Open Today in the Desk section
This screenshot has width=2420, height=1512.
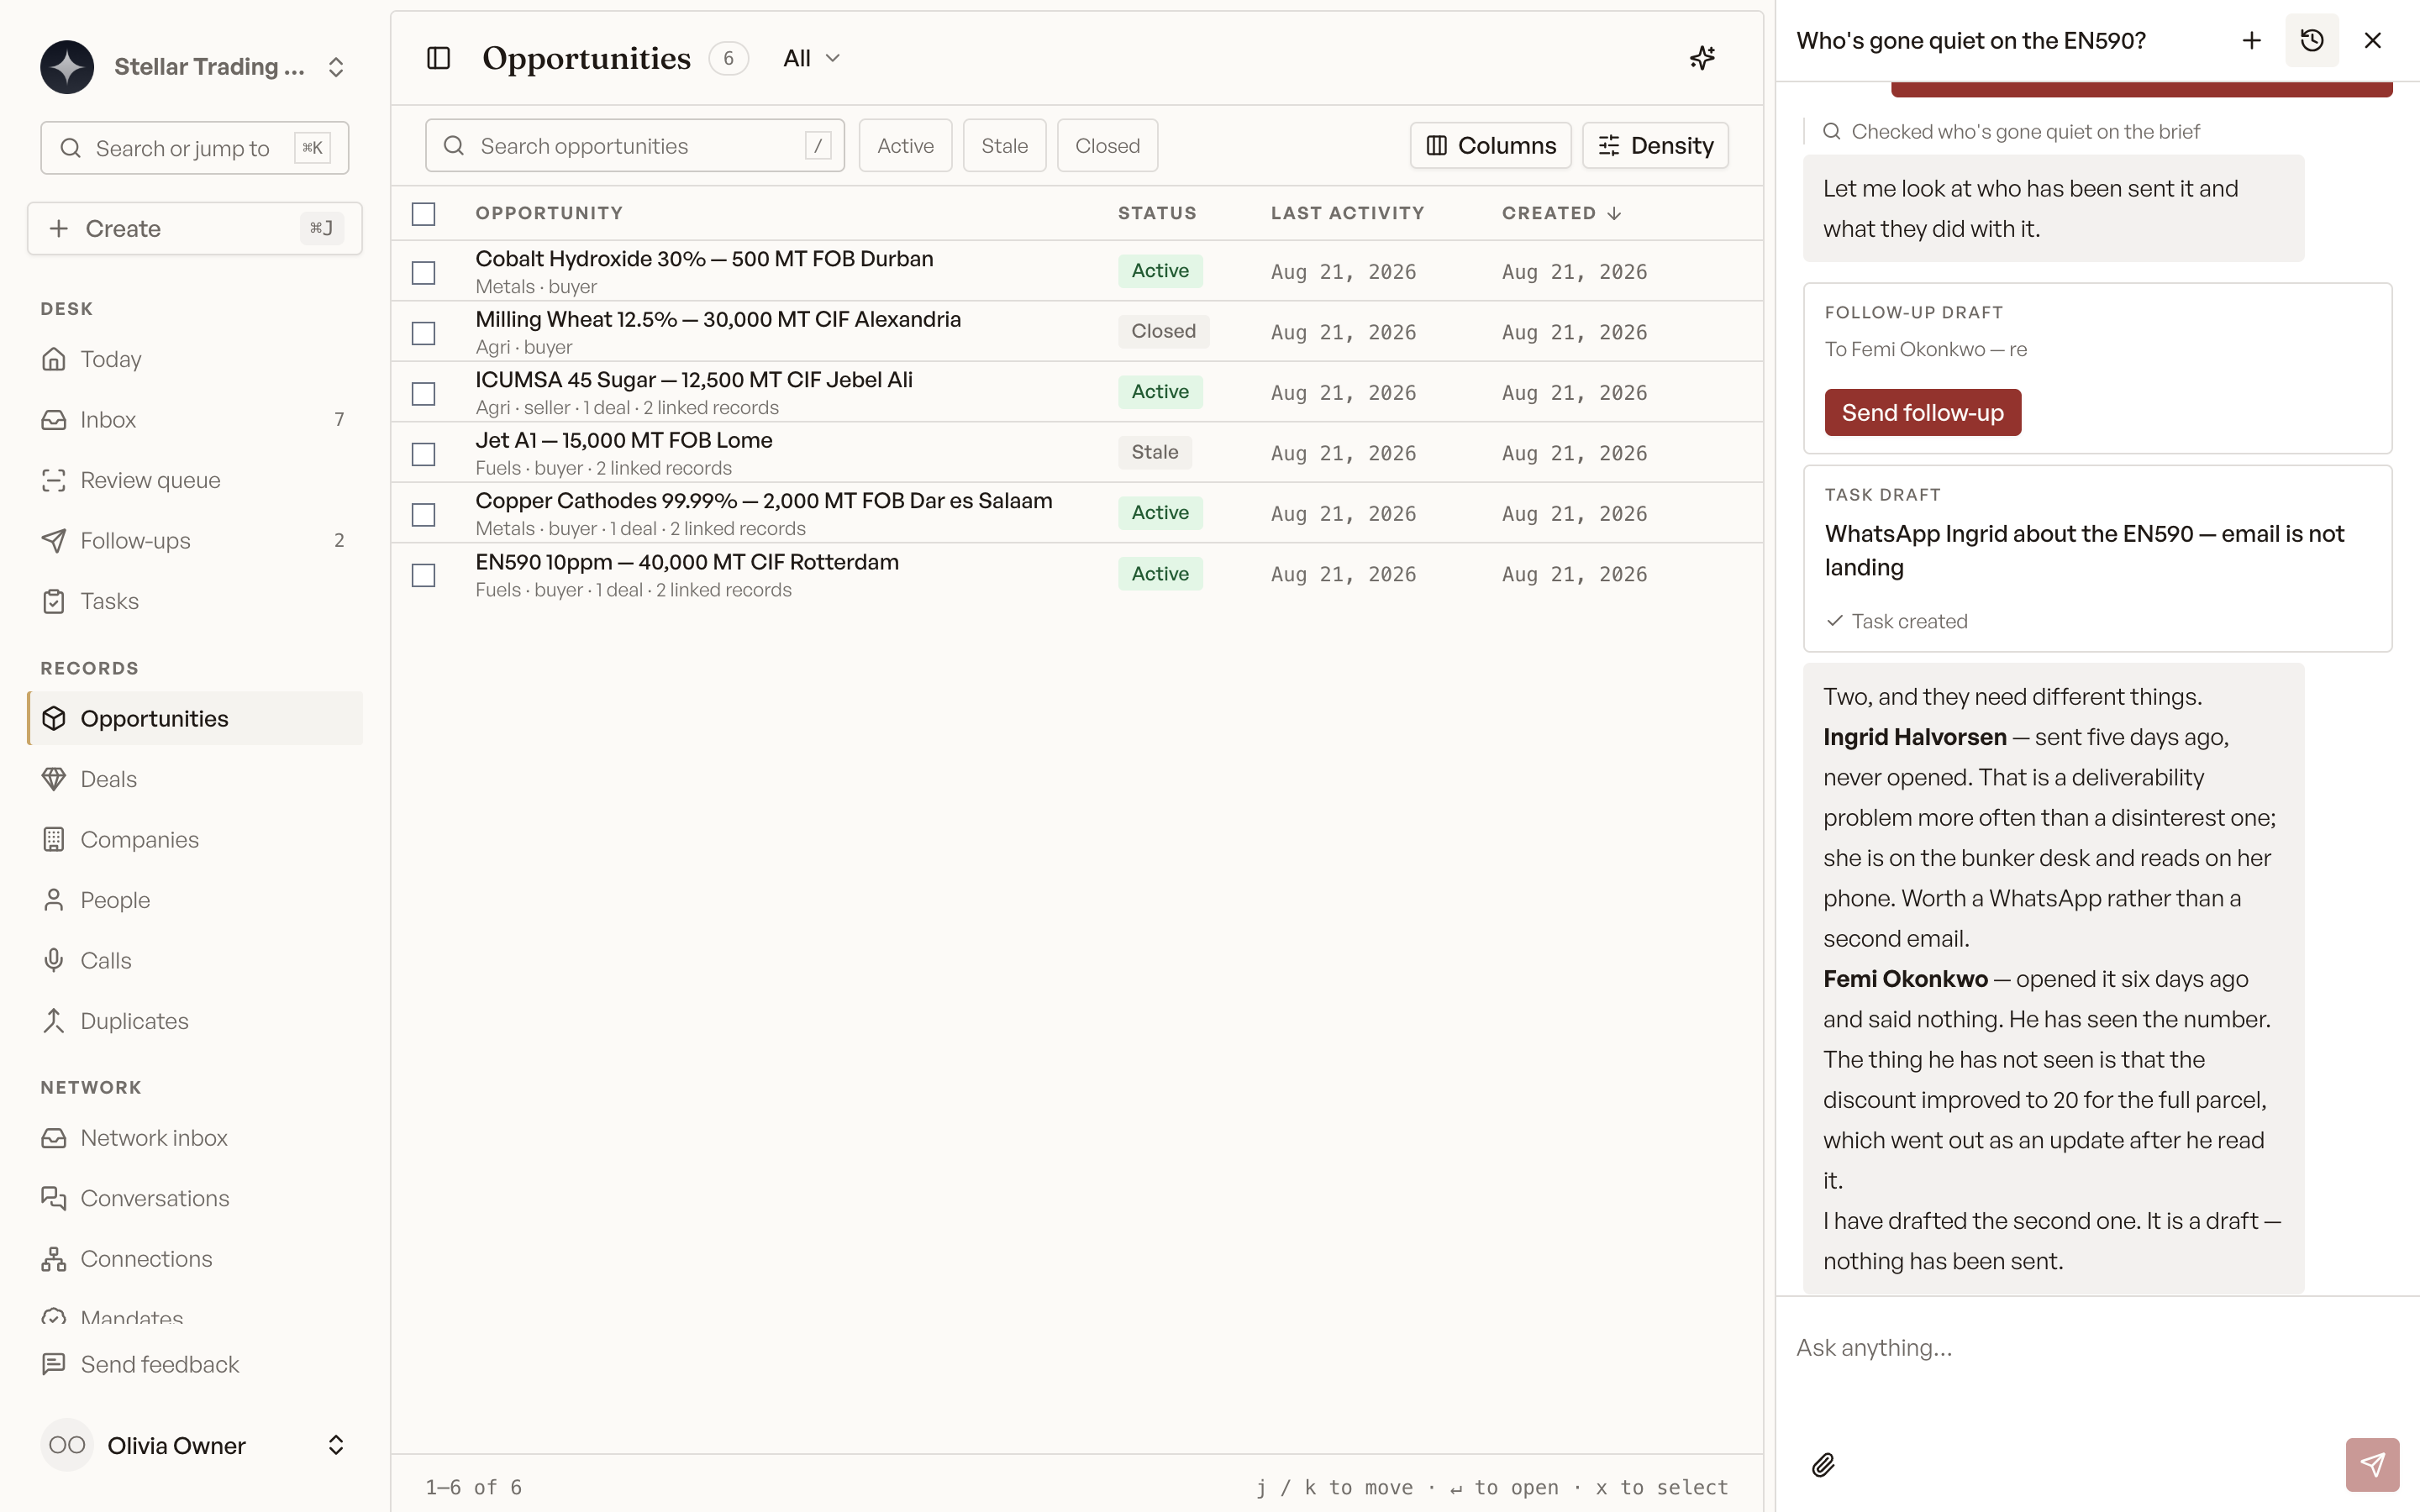(x=195, y=359)
